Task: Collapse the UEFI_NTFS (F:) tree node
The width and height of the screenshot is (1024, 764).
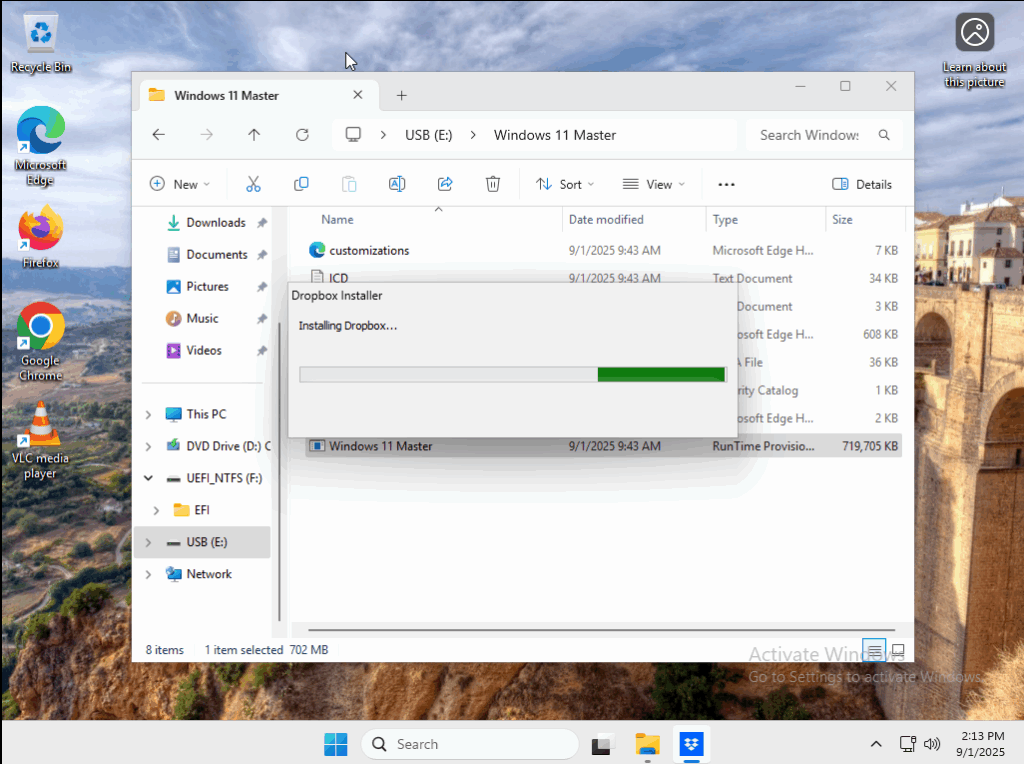Action: 149,478
